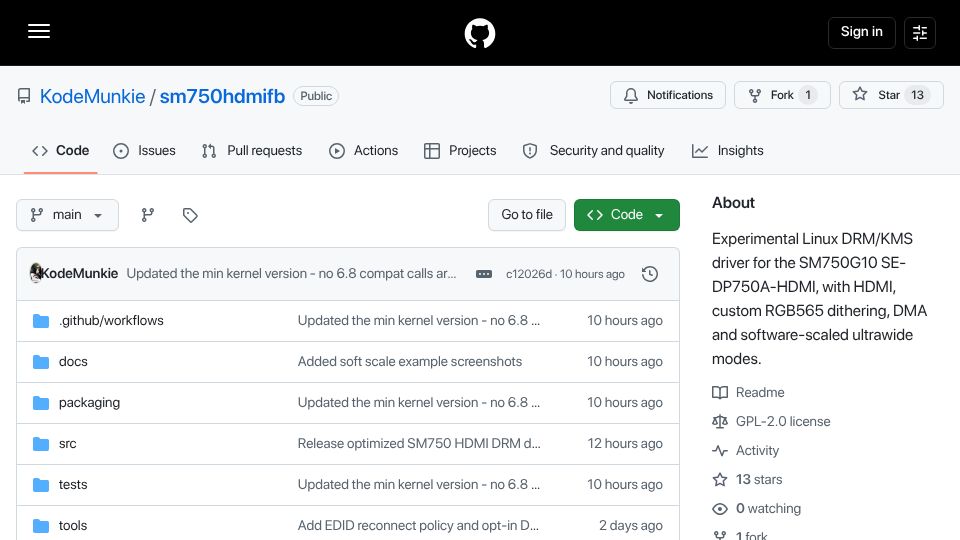Click the Sign in button
The height and width of the screenshot is (540, 960).
tap(861, 32)
